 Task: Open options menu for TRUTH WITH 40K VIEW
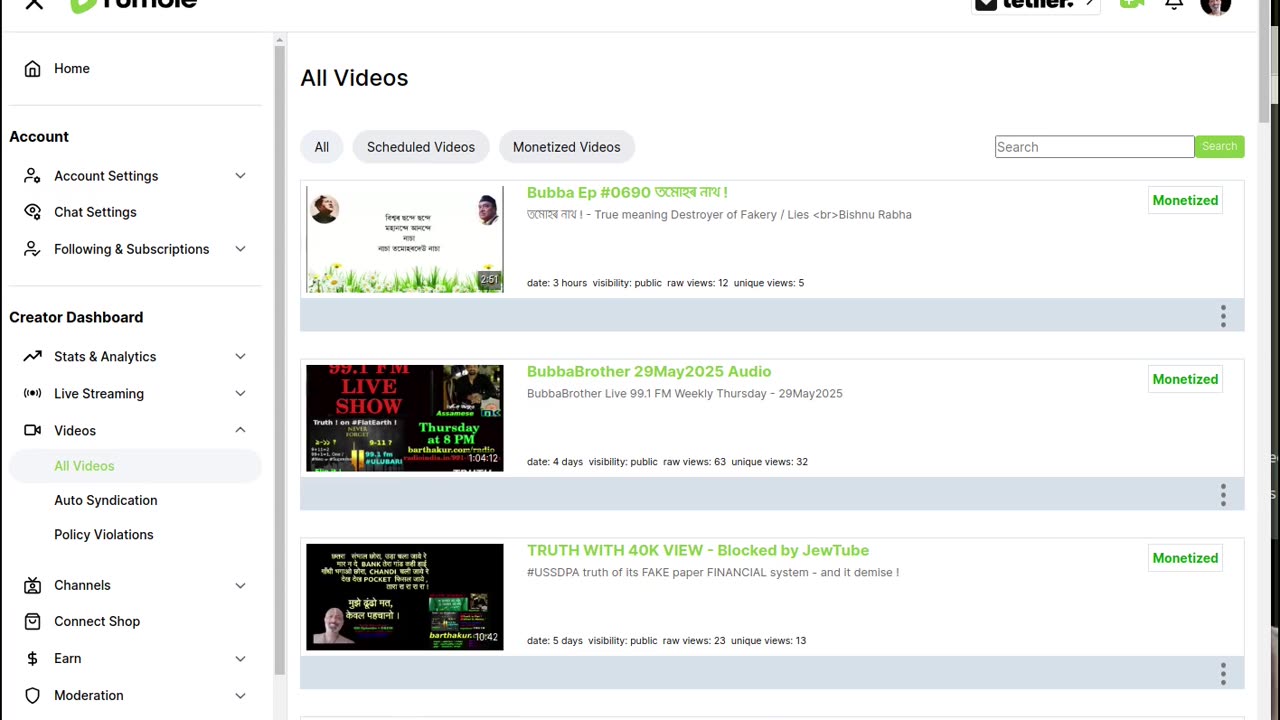click(1223, 674)
